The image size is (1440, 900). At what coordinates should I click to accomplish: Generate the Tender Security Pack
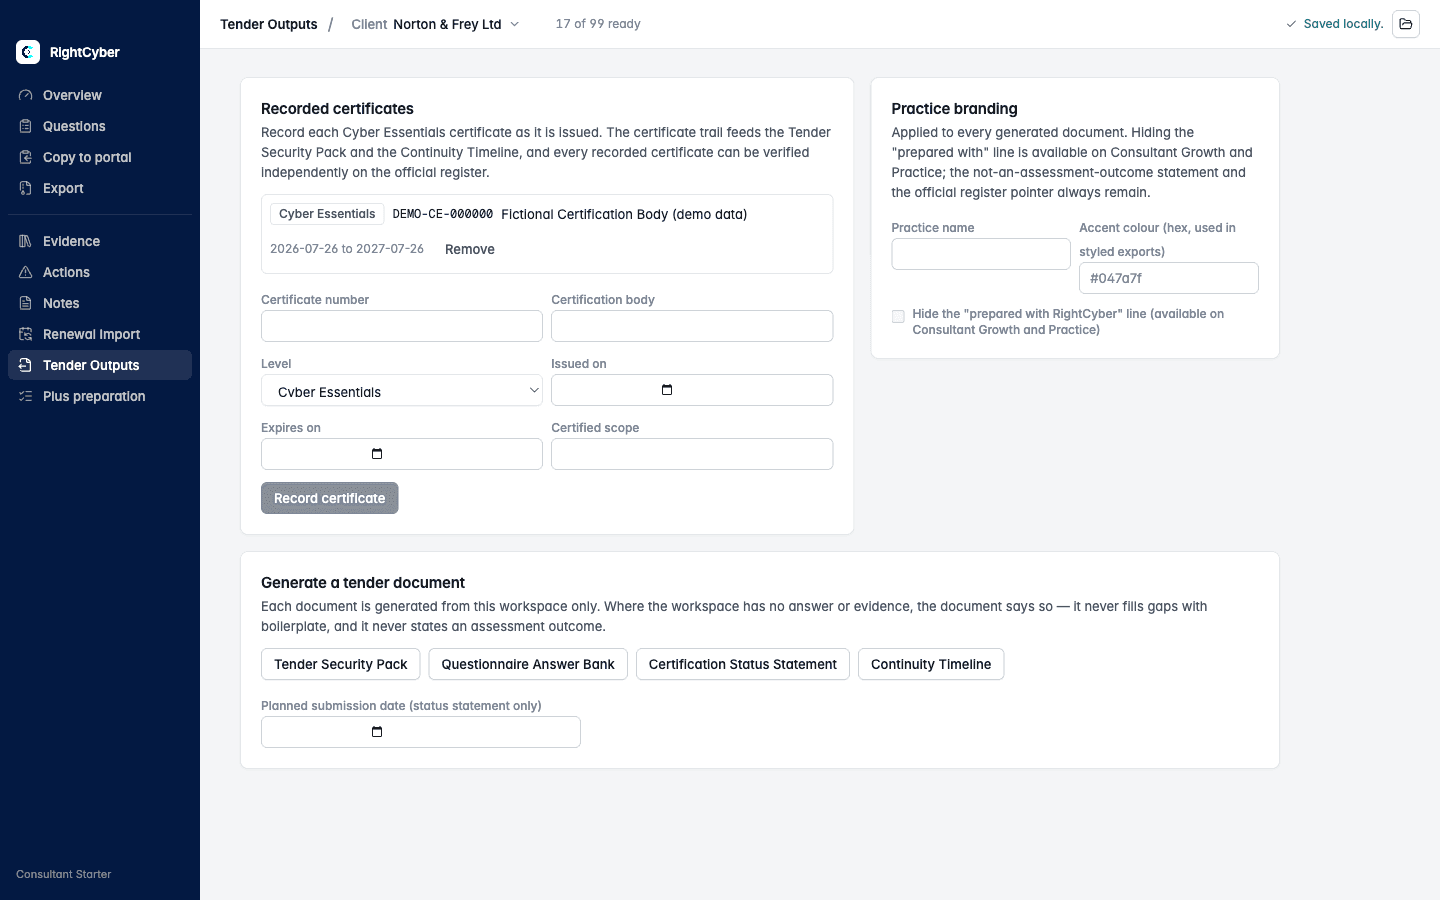coord(341,664)
